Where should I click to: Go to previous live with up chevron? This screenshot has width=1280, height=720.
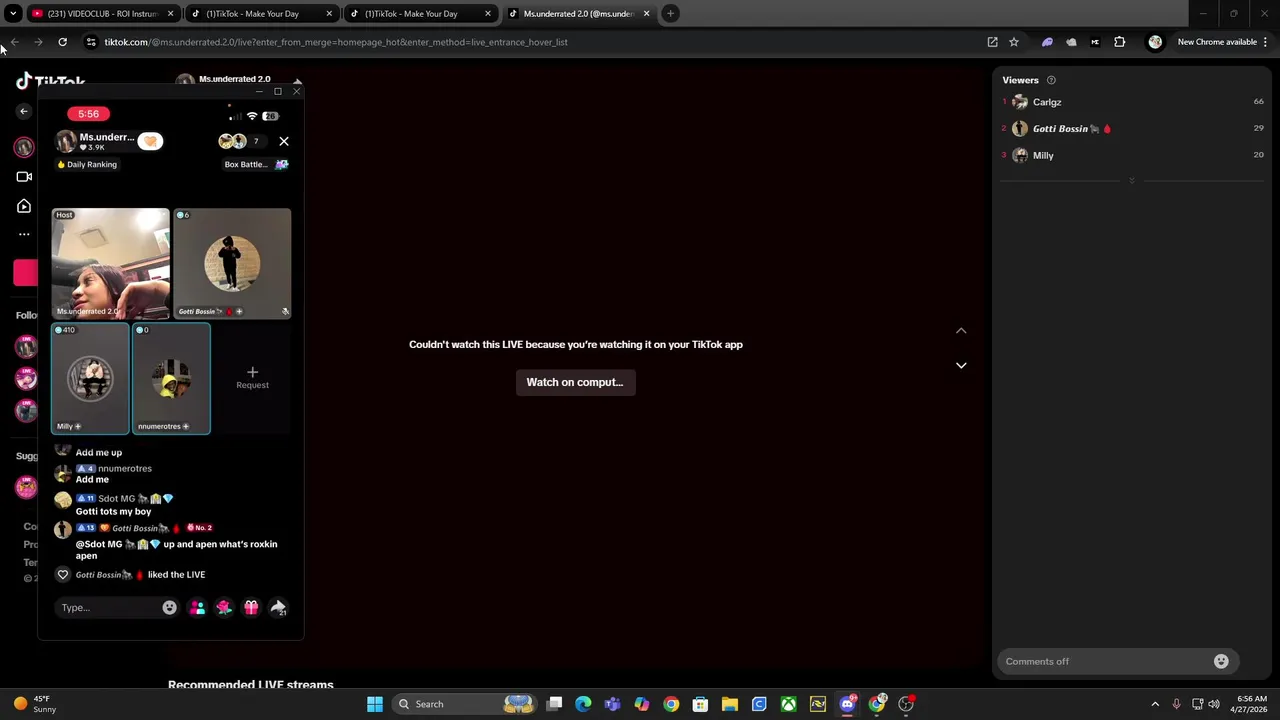(961, 331)
